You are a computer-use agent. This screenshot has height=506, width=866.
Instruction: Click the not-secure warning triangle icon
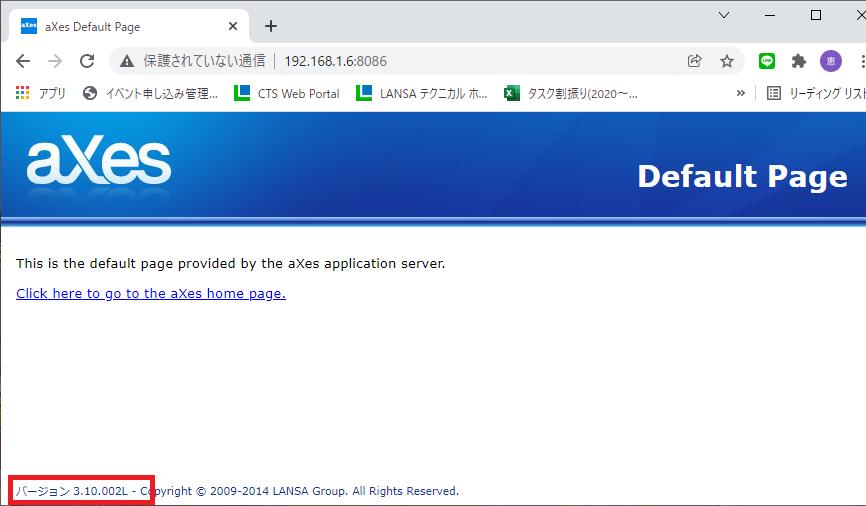click(127, 61)
